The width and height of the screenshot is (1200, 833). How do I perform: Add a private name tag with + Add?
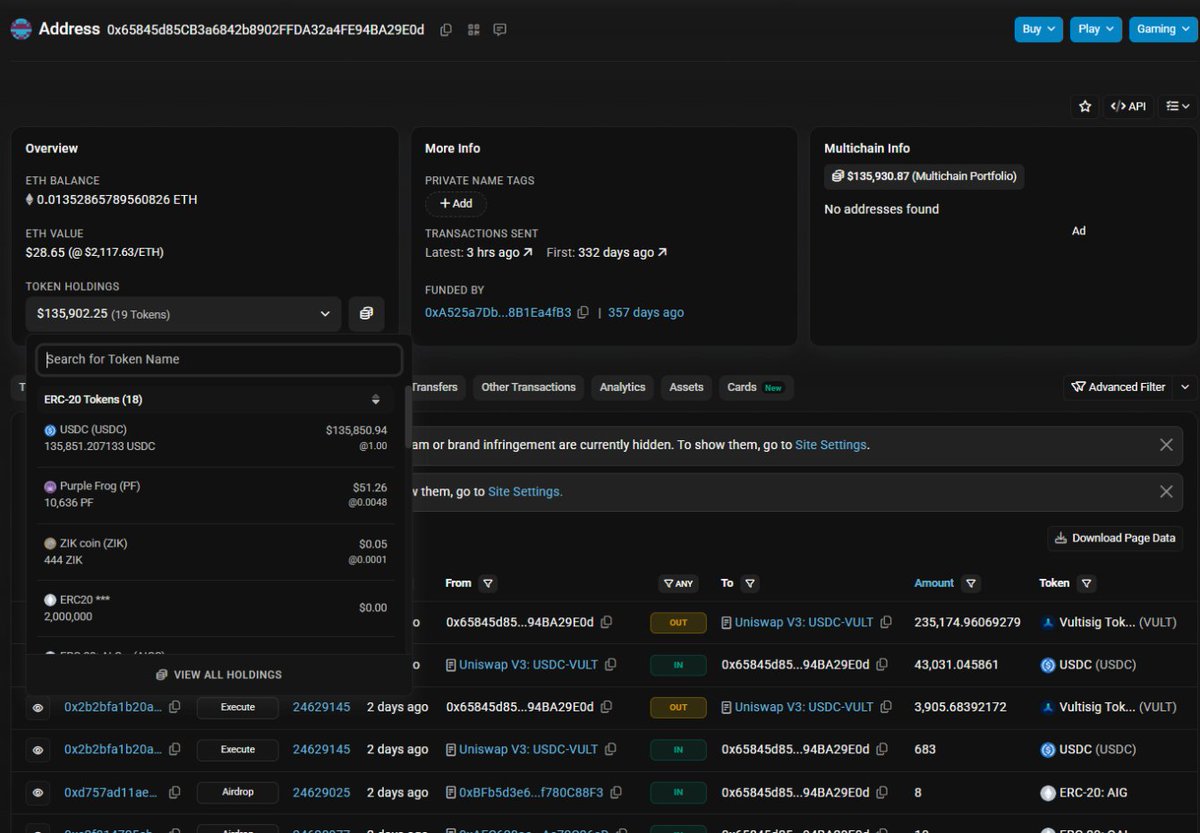click(456, 204)
